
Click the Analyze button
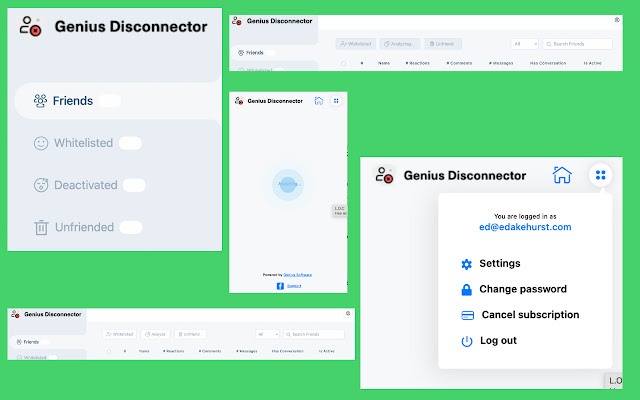(x=156, y=334)
